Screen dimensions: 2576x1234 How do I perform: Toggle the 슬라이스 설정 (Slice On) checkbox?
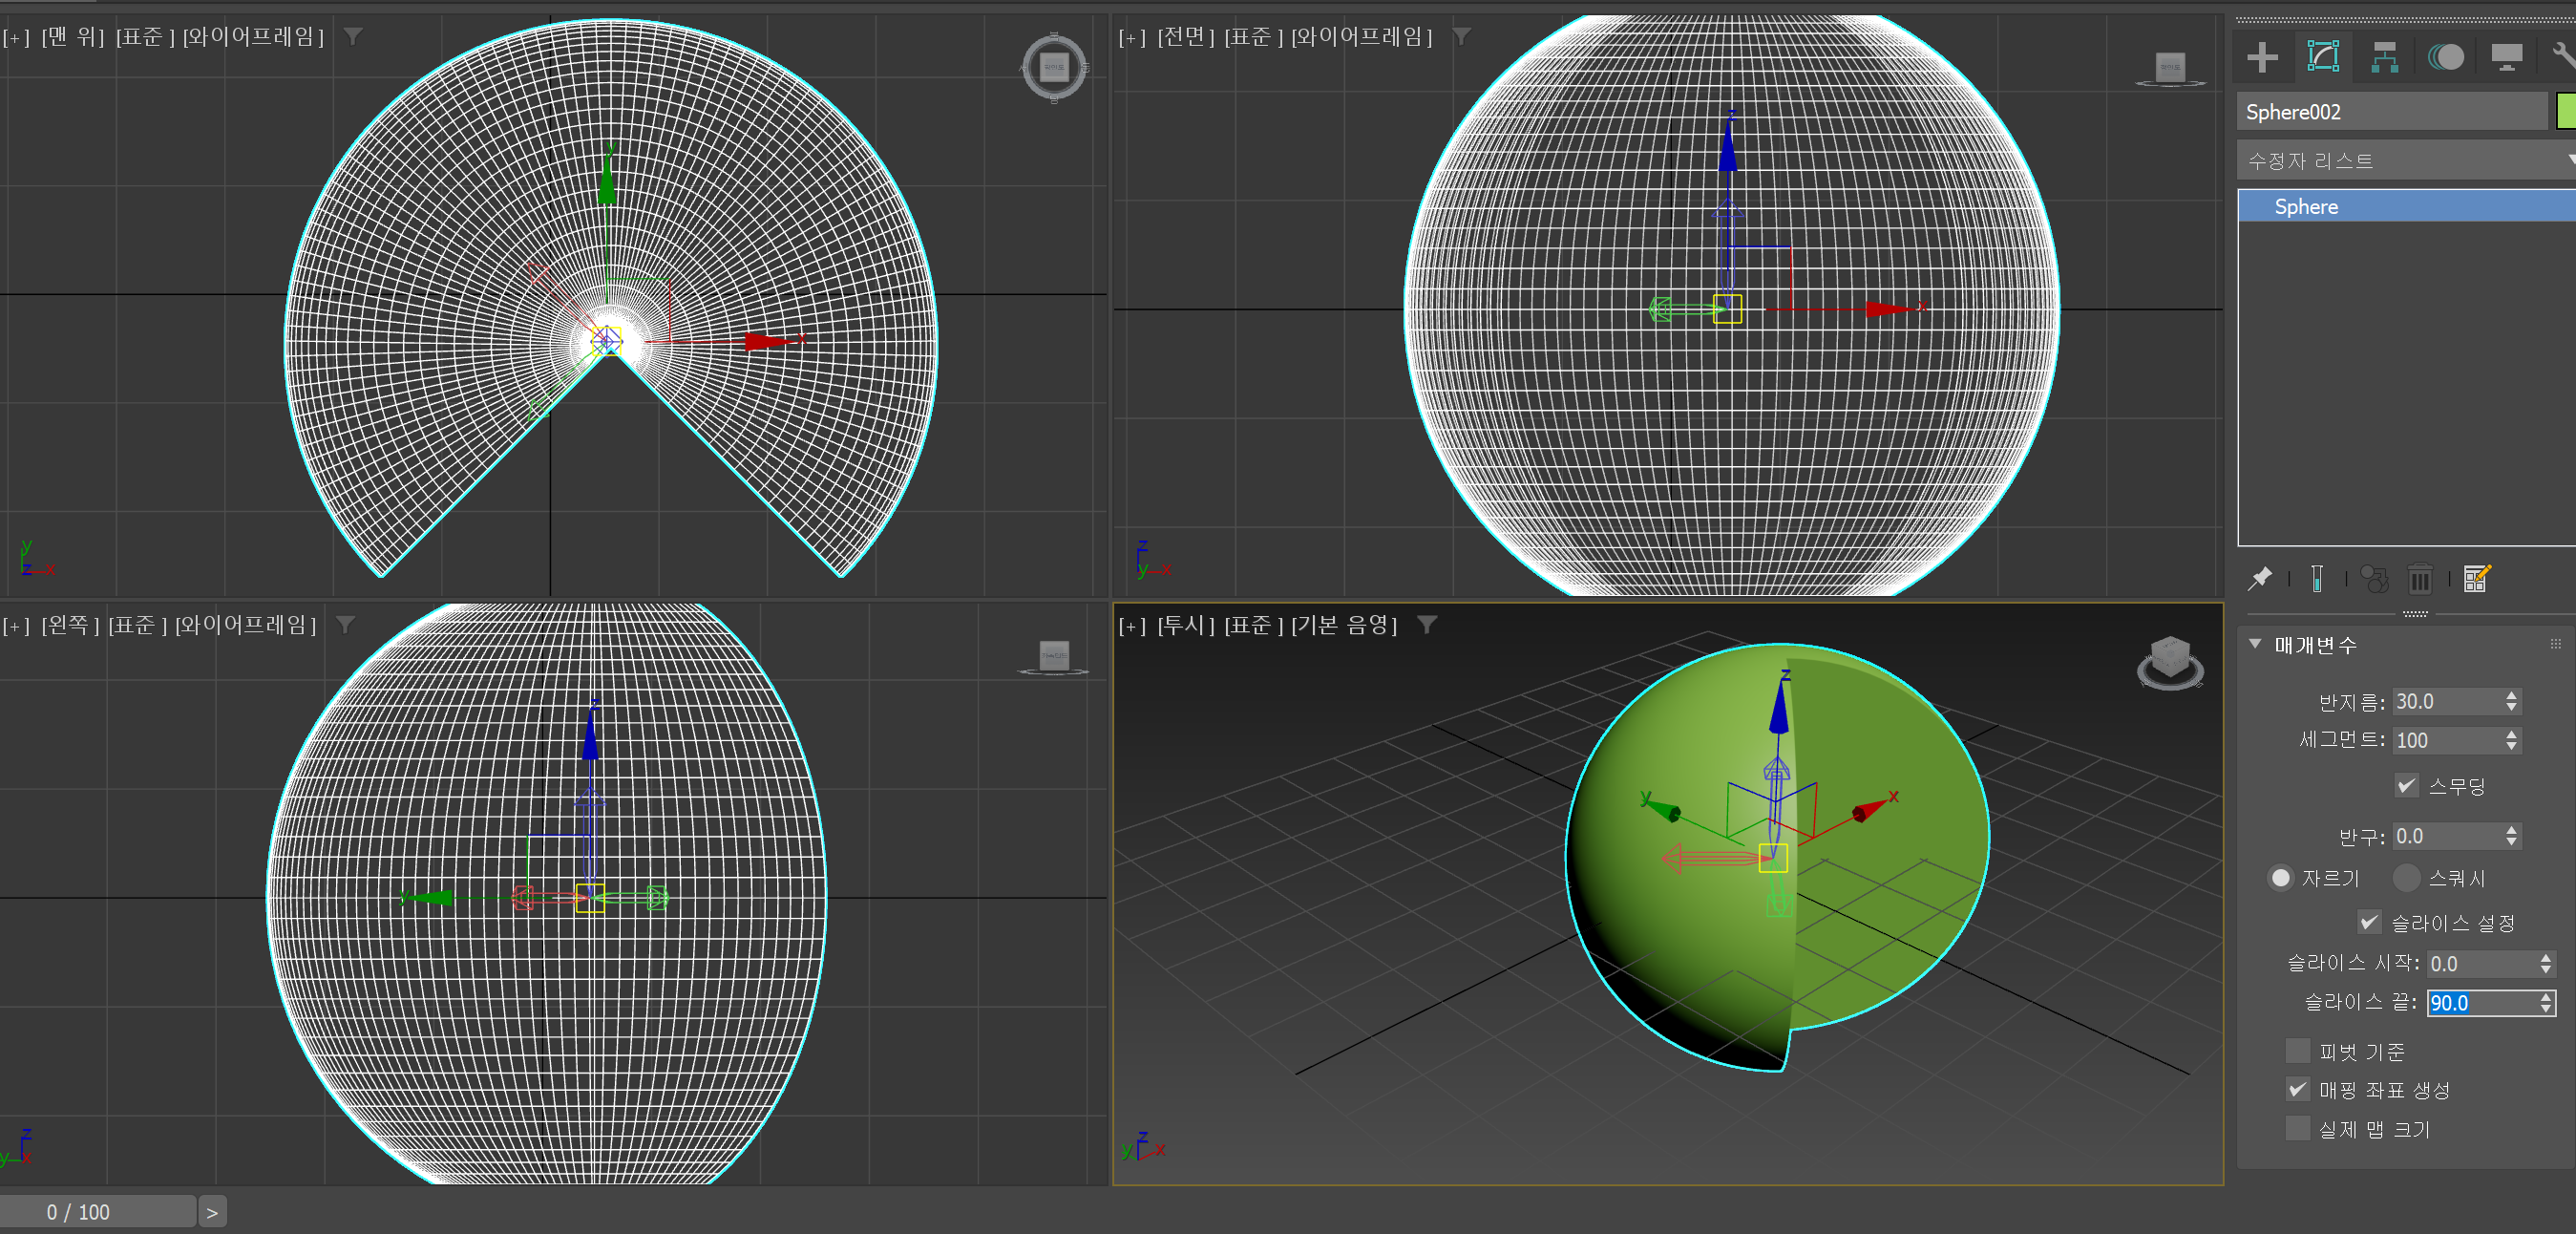[2369, 923]
